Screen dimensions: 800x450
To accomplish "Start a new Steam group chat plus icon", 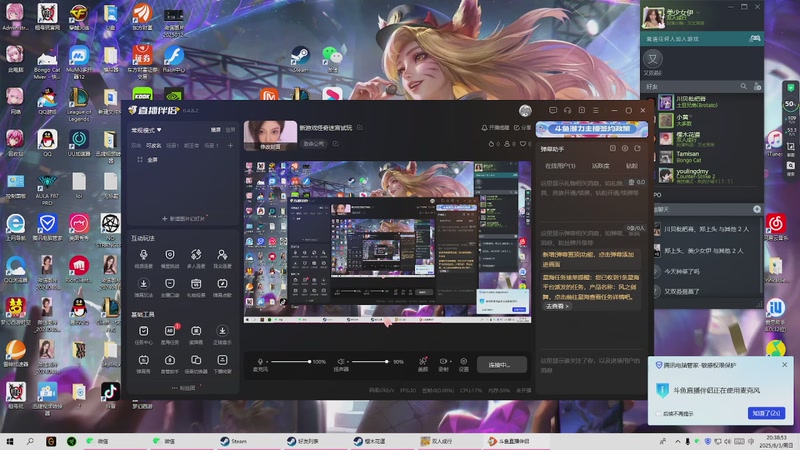I will (x=757, y=209).
